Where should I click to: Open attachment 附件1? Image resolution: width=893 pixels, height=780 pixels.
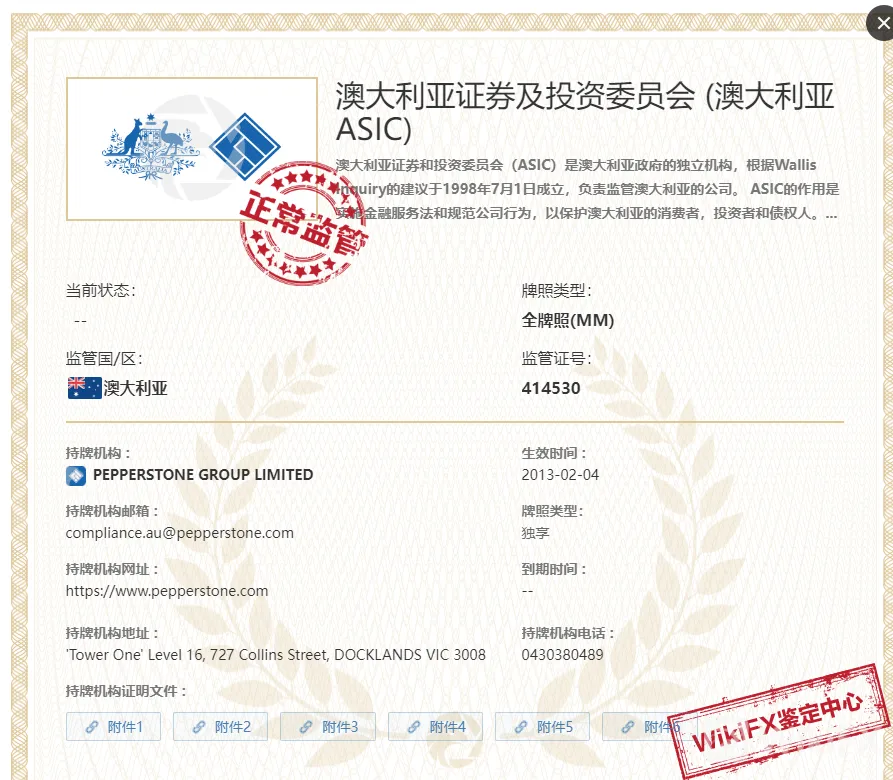coord(113,726)
